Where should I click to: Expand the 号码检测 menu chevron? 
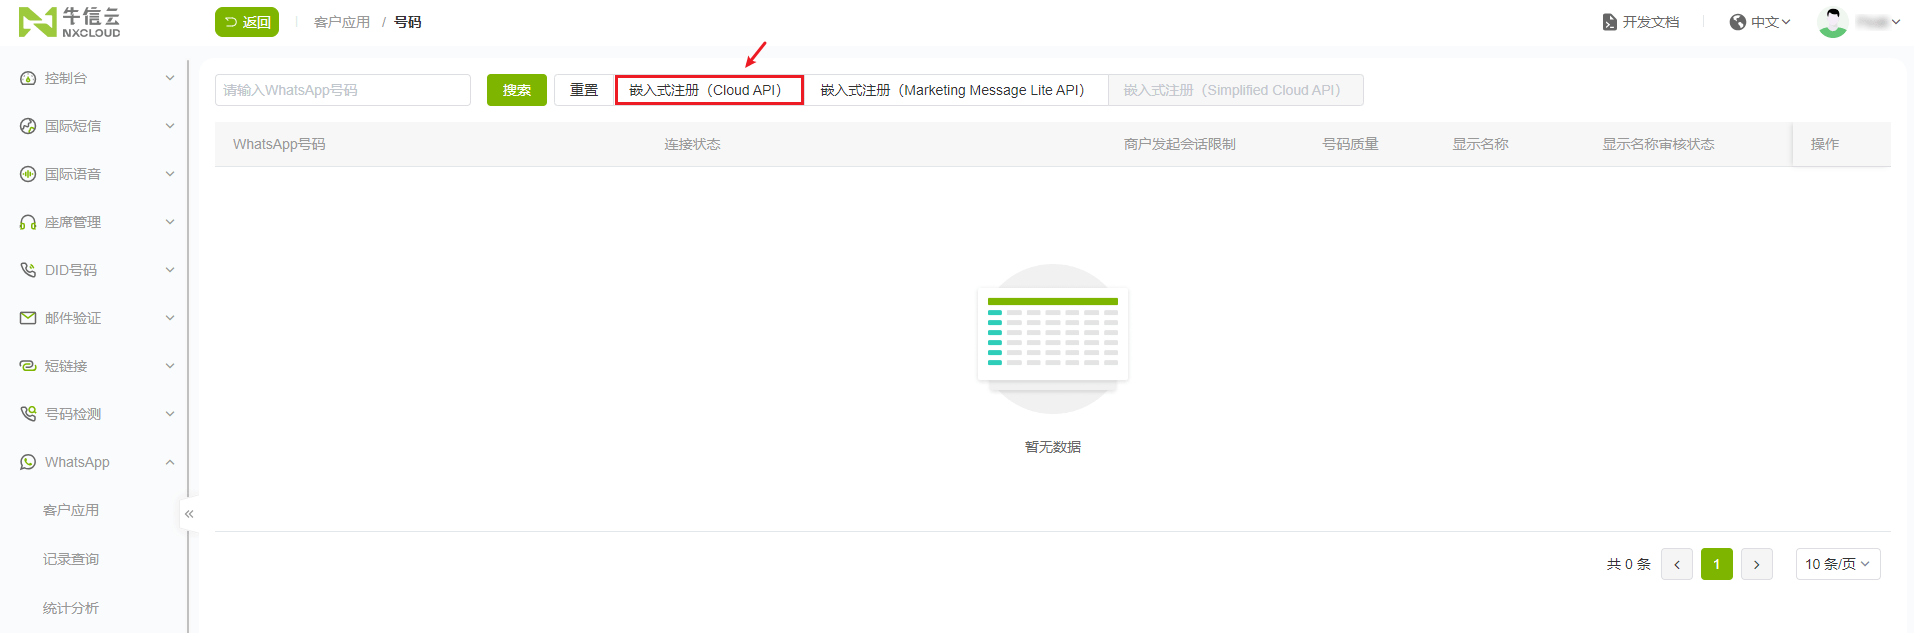(x=170, y=414)
